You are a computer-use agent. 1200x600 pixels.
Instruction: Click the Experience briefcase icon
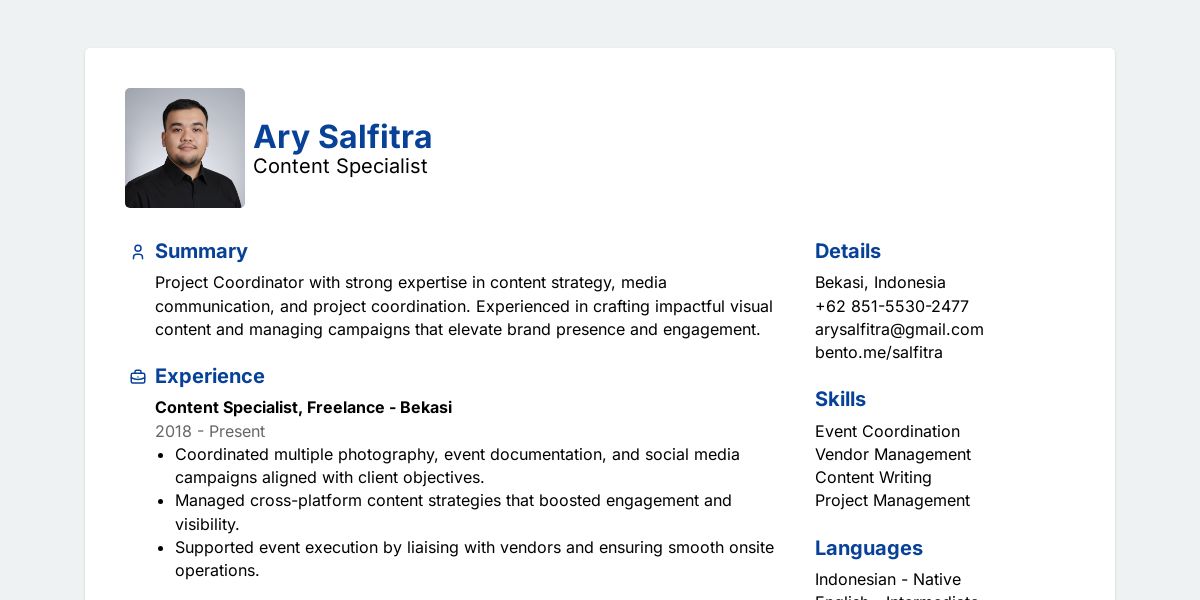coord(138,377)
